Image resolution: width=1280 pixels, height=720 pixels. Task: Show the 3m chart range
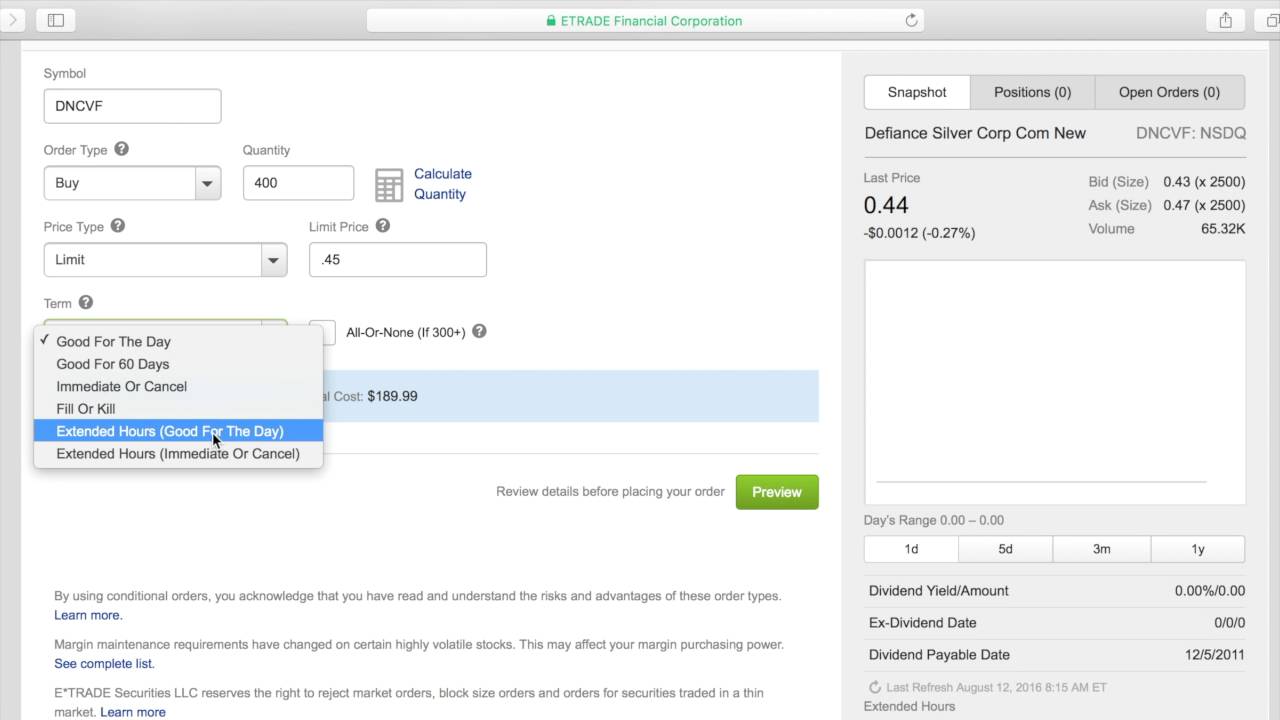1101,549
